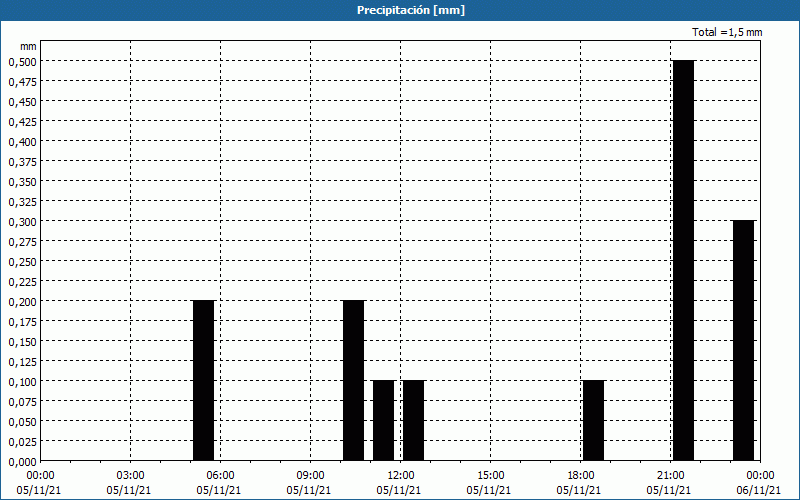Click the 05/11/21 date under 21:00
This screenshot has height=500, width=800.
pos(668,490)
